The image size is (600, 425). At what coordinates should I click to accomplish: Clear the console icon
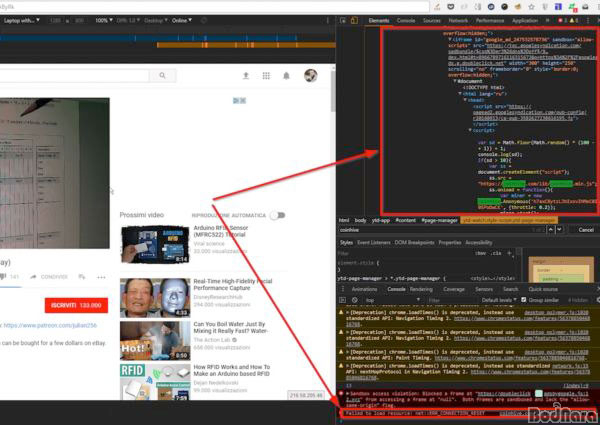(355, 300)
